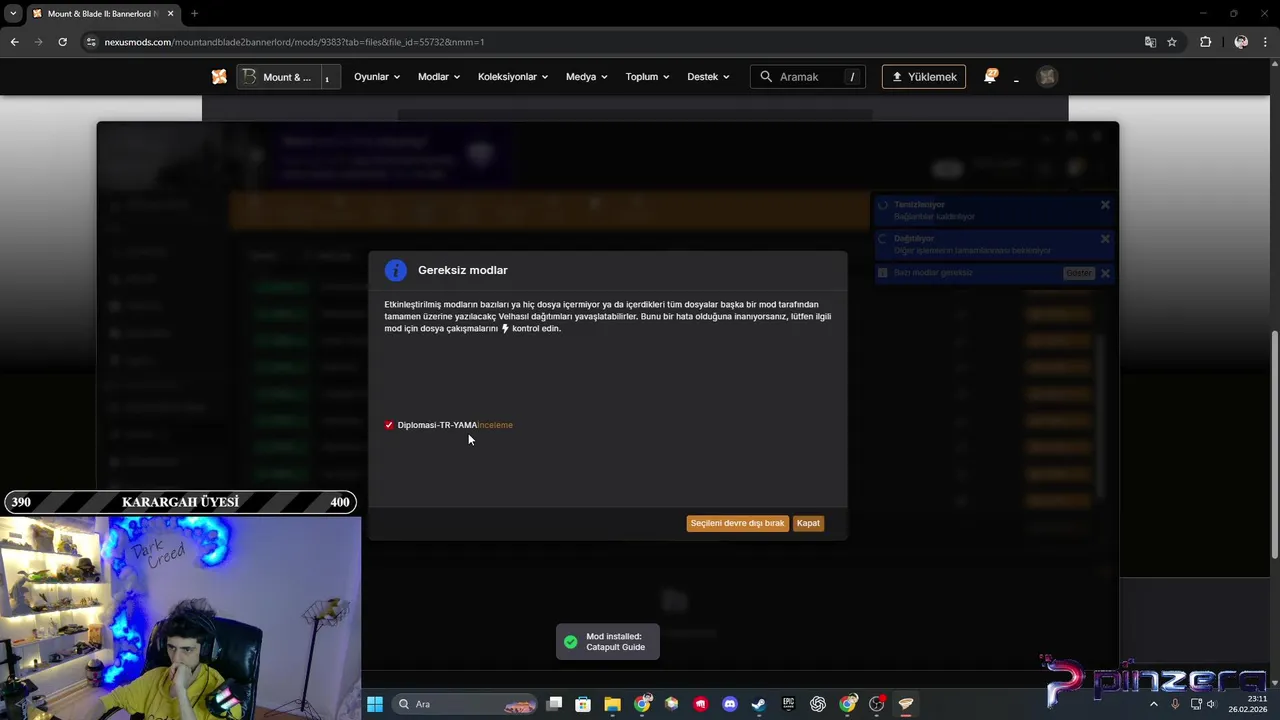Image resolution: width=1280 pixels, height=720 pixels.
Task: Open Discord from the taskbar
Action: [x=730, y=704]
